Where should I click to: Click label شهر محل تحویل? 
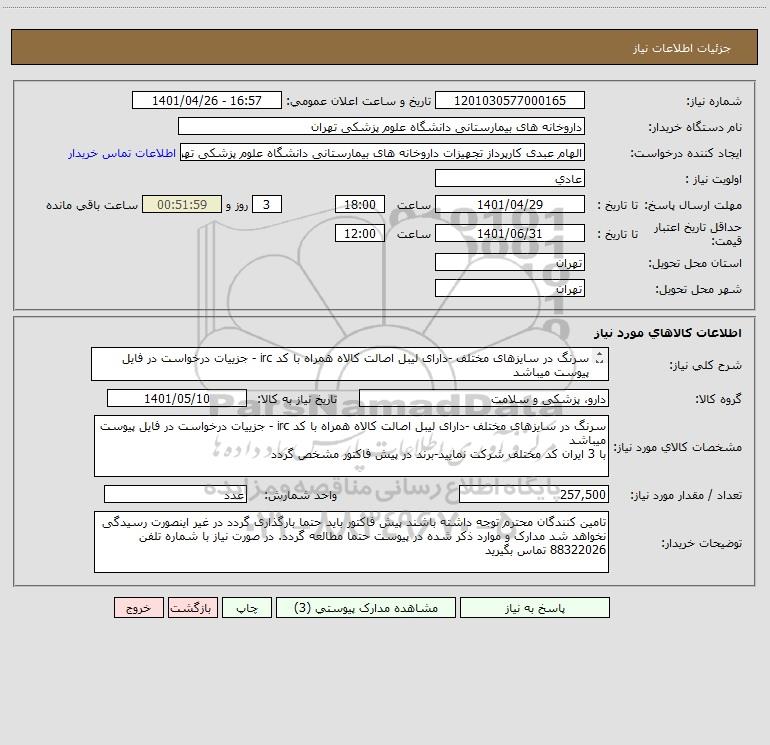point(699,289)
